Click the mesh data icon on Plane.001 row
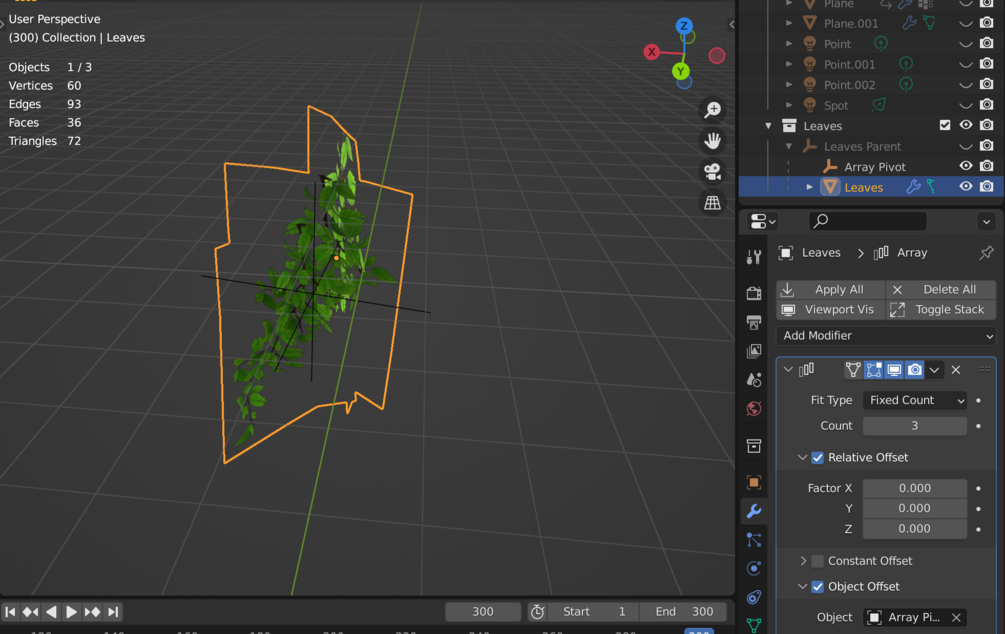 [929, 23]
